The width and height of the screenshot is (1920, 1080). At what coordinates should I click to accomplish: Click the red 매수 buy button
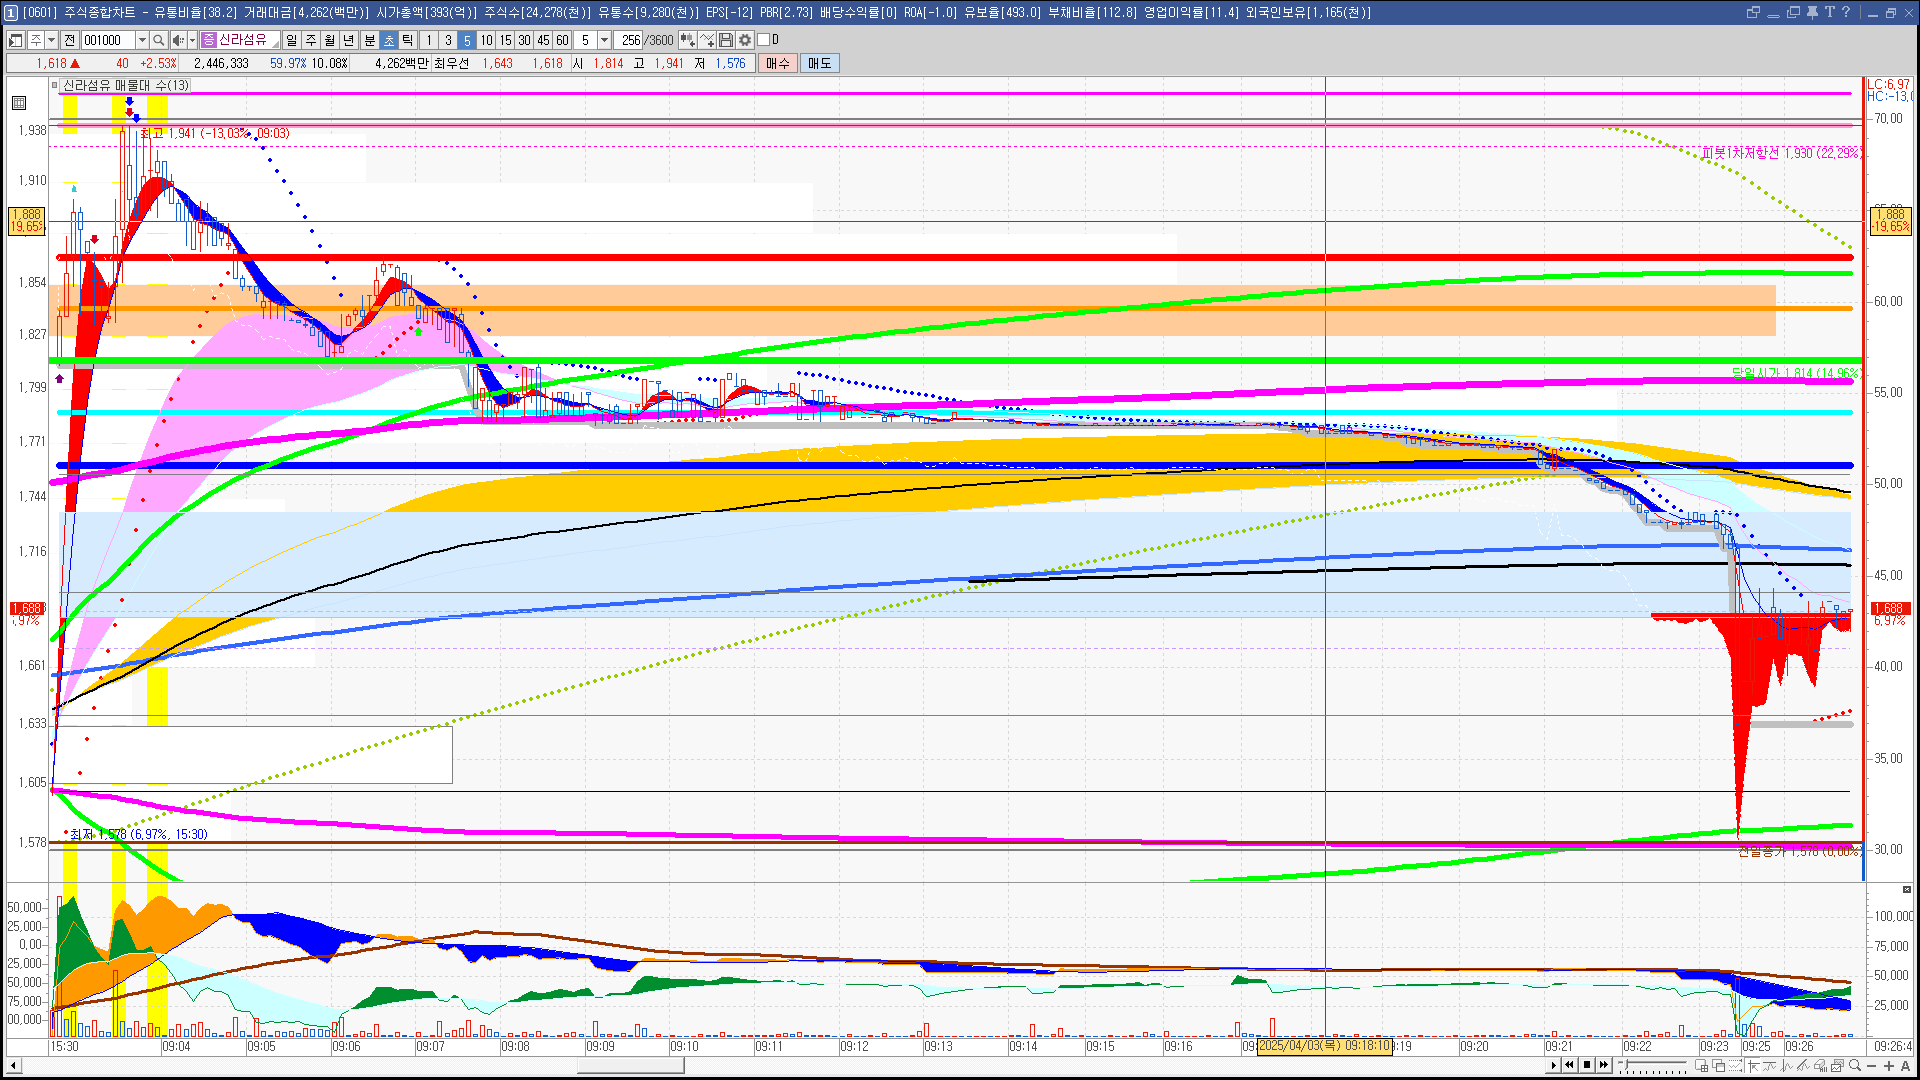[777, 63]
